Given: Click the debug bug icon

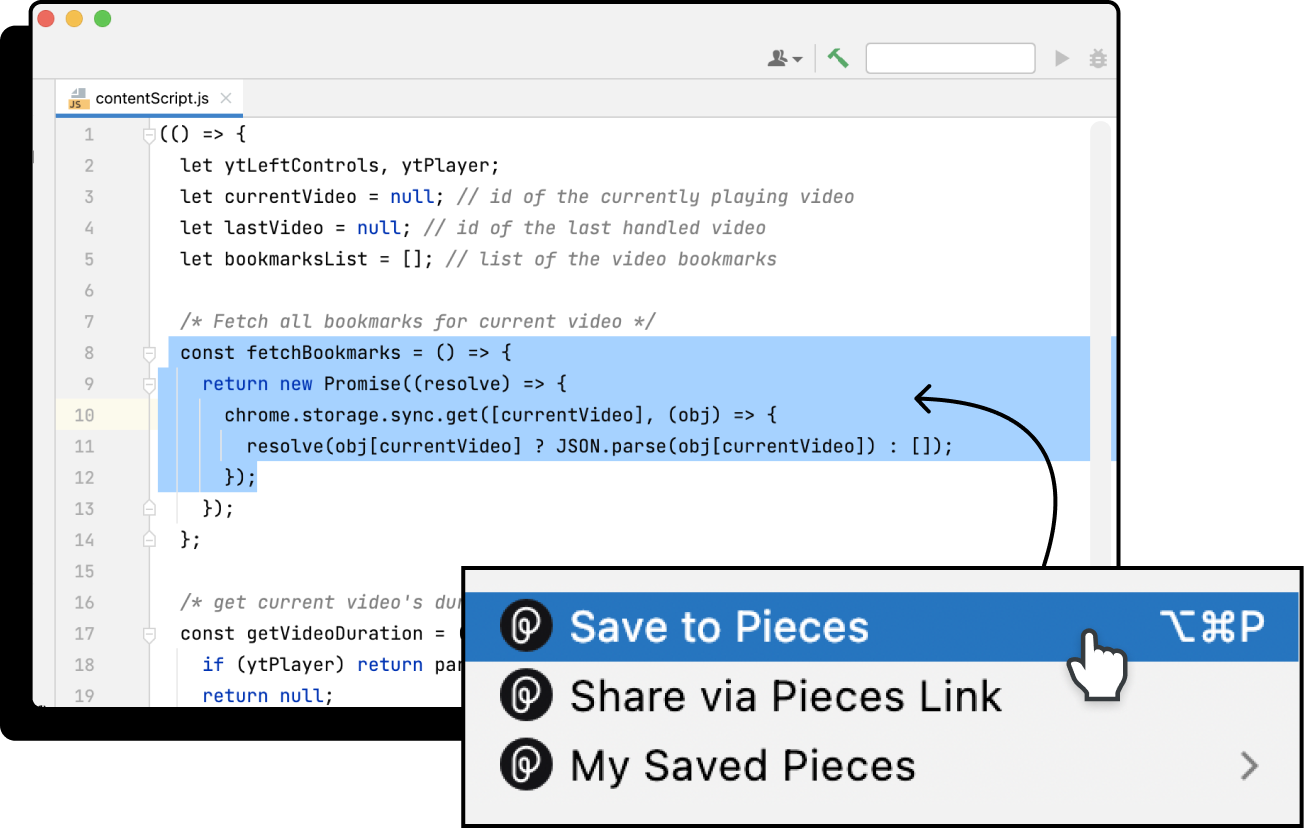Looking at the screenshot, I should pos(1097,59).
